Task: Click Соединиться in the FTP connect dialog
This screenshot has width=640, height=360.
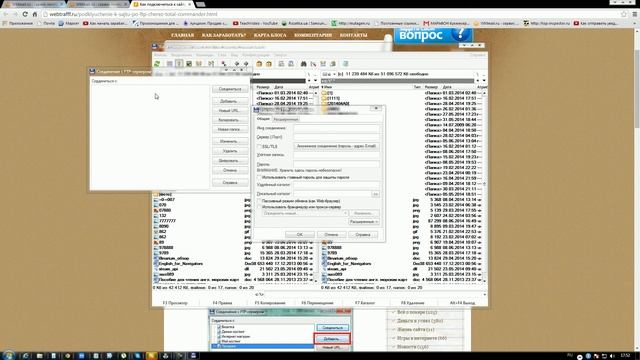Action: tap(230, 89)
